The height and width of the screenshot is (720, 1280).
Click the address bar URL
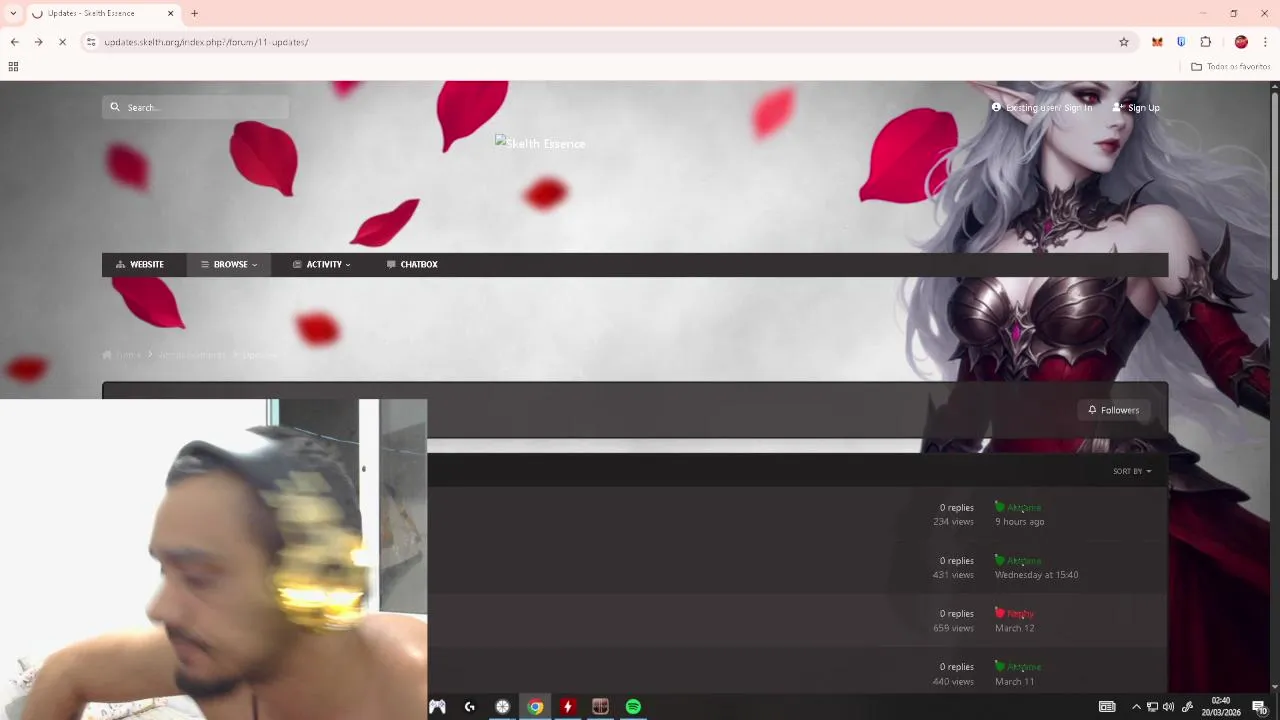coord(206,42)
